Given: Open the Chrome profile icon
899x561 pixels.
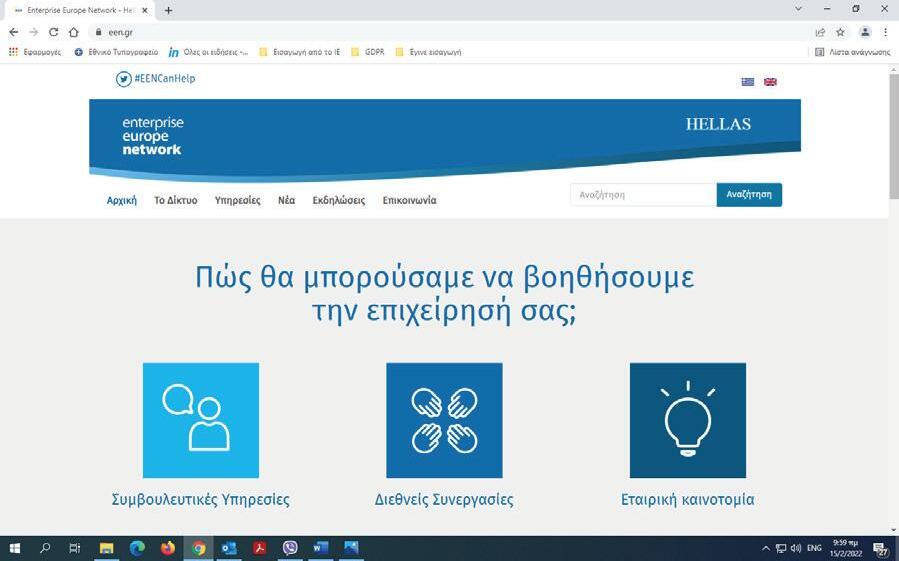Looking at the screenshot, I should pyautogui.click(x=865, y=32).
